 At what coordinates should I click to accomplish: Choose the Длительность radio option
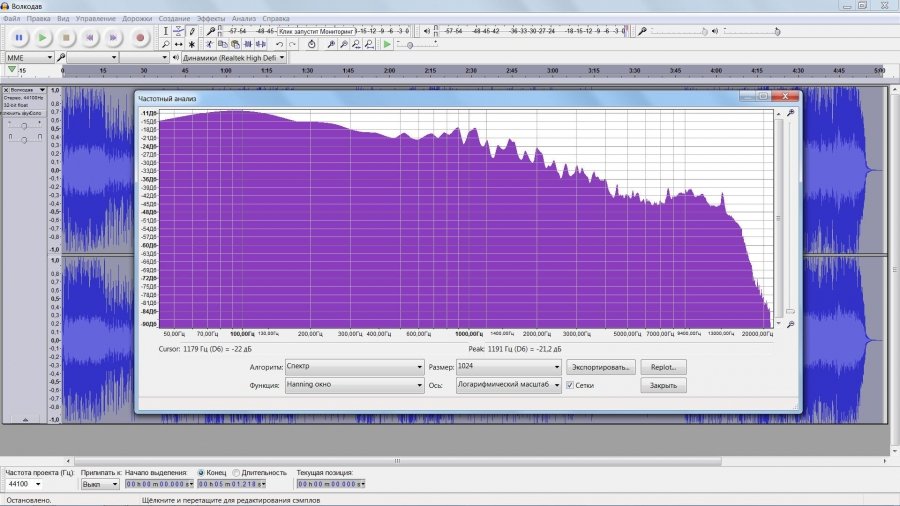click(x=237, y=472)
